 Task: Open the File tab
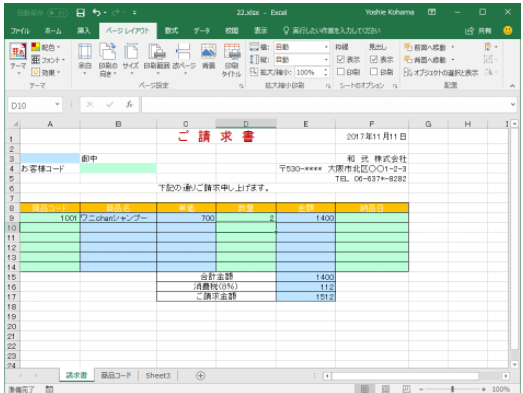point(20,31)
